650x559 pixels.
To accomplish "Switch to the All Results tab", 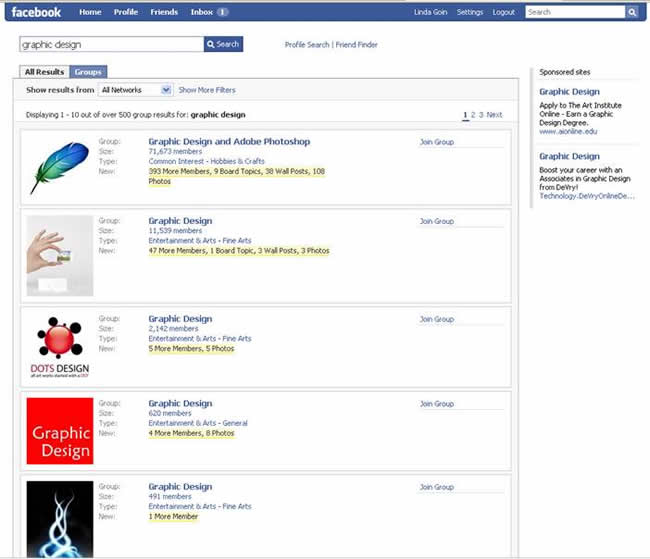I will click(x=44, y=72).
